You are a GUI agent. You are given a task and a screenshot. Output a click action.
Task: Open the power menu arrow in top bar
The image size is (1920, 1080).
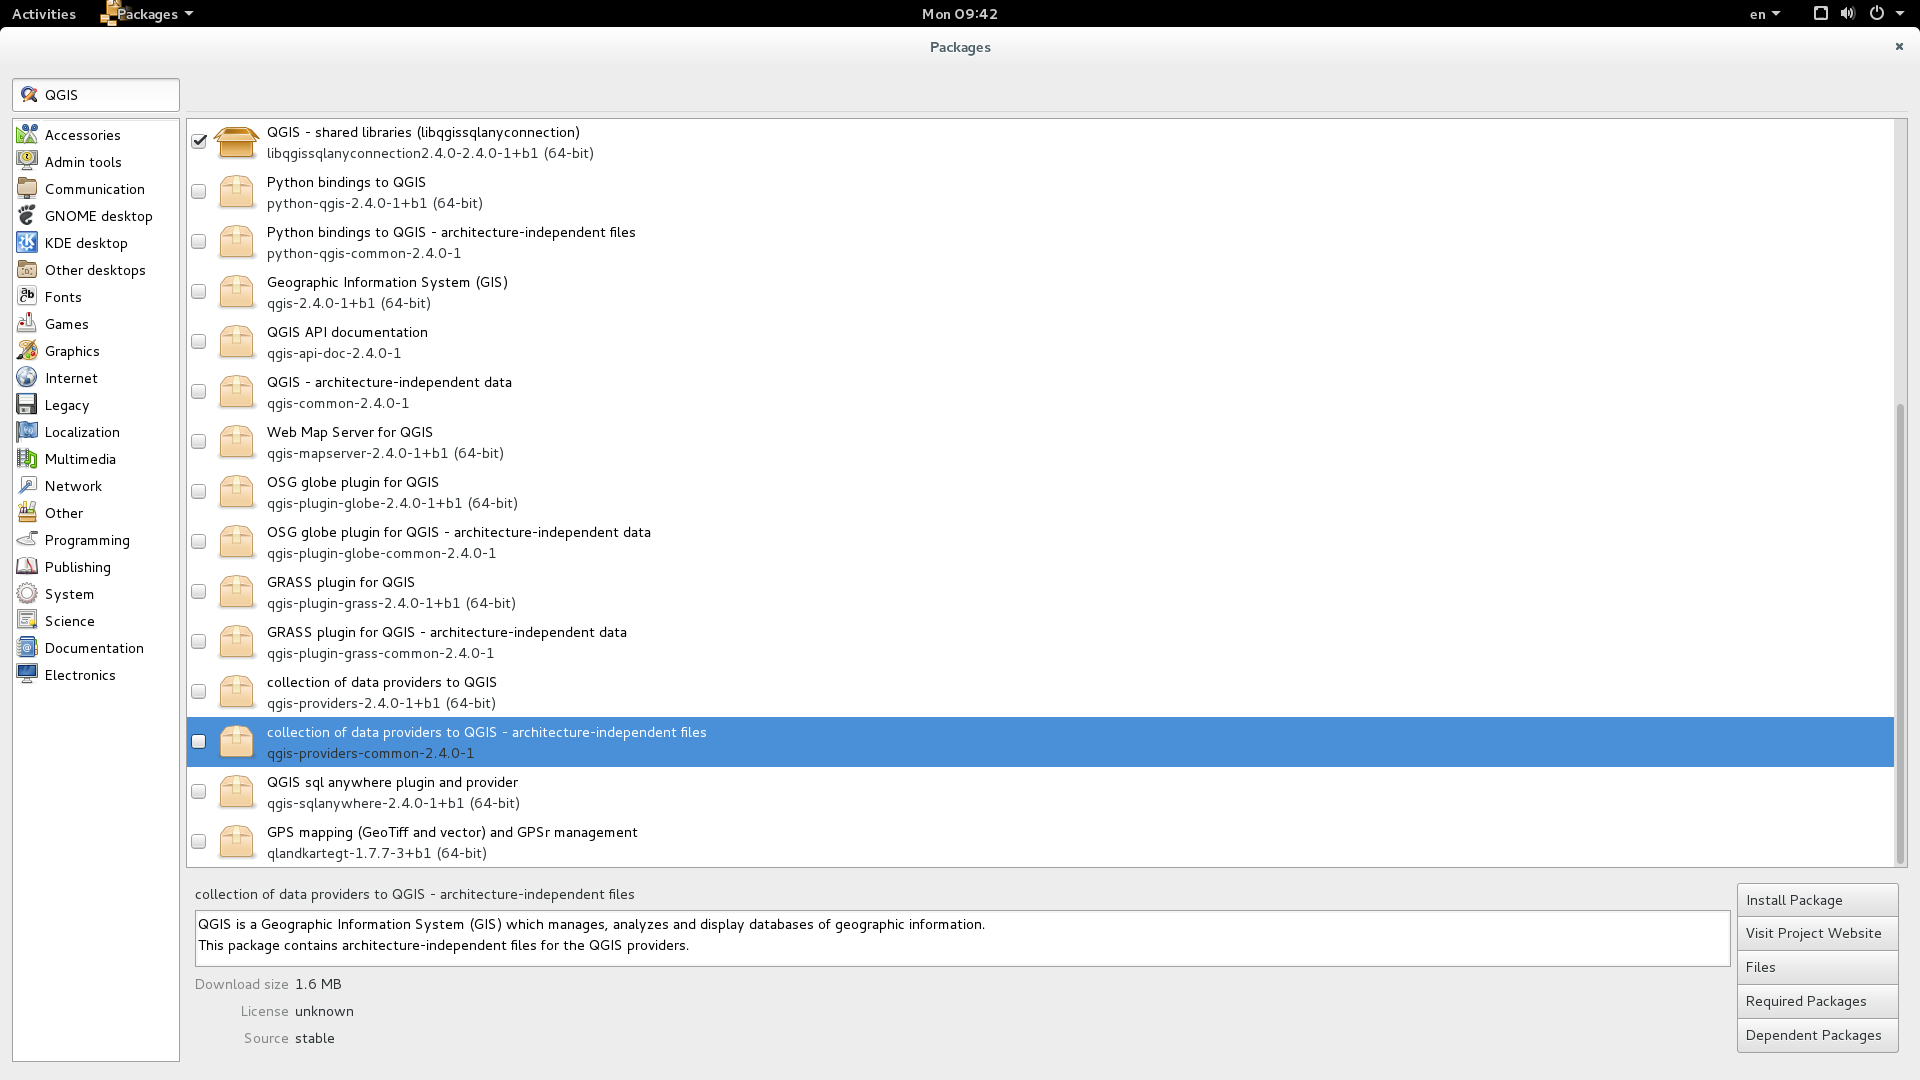(1899, 13)
